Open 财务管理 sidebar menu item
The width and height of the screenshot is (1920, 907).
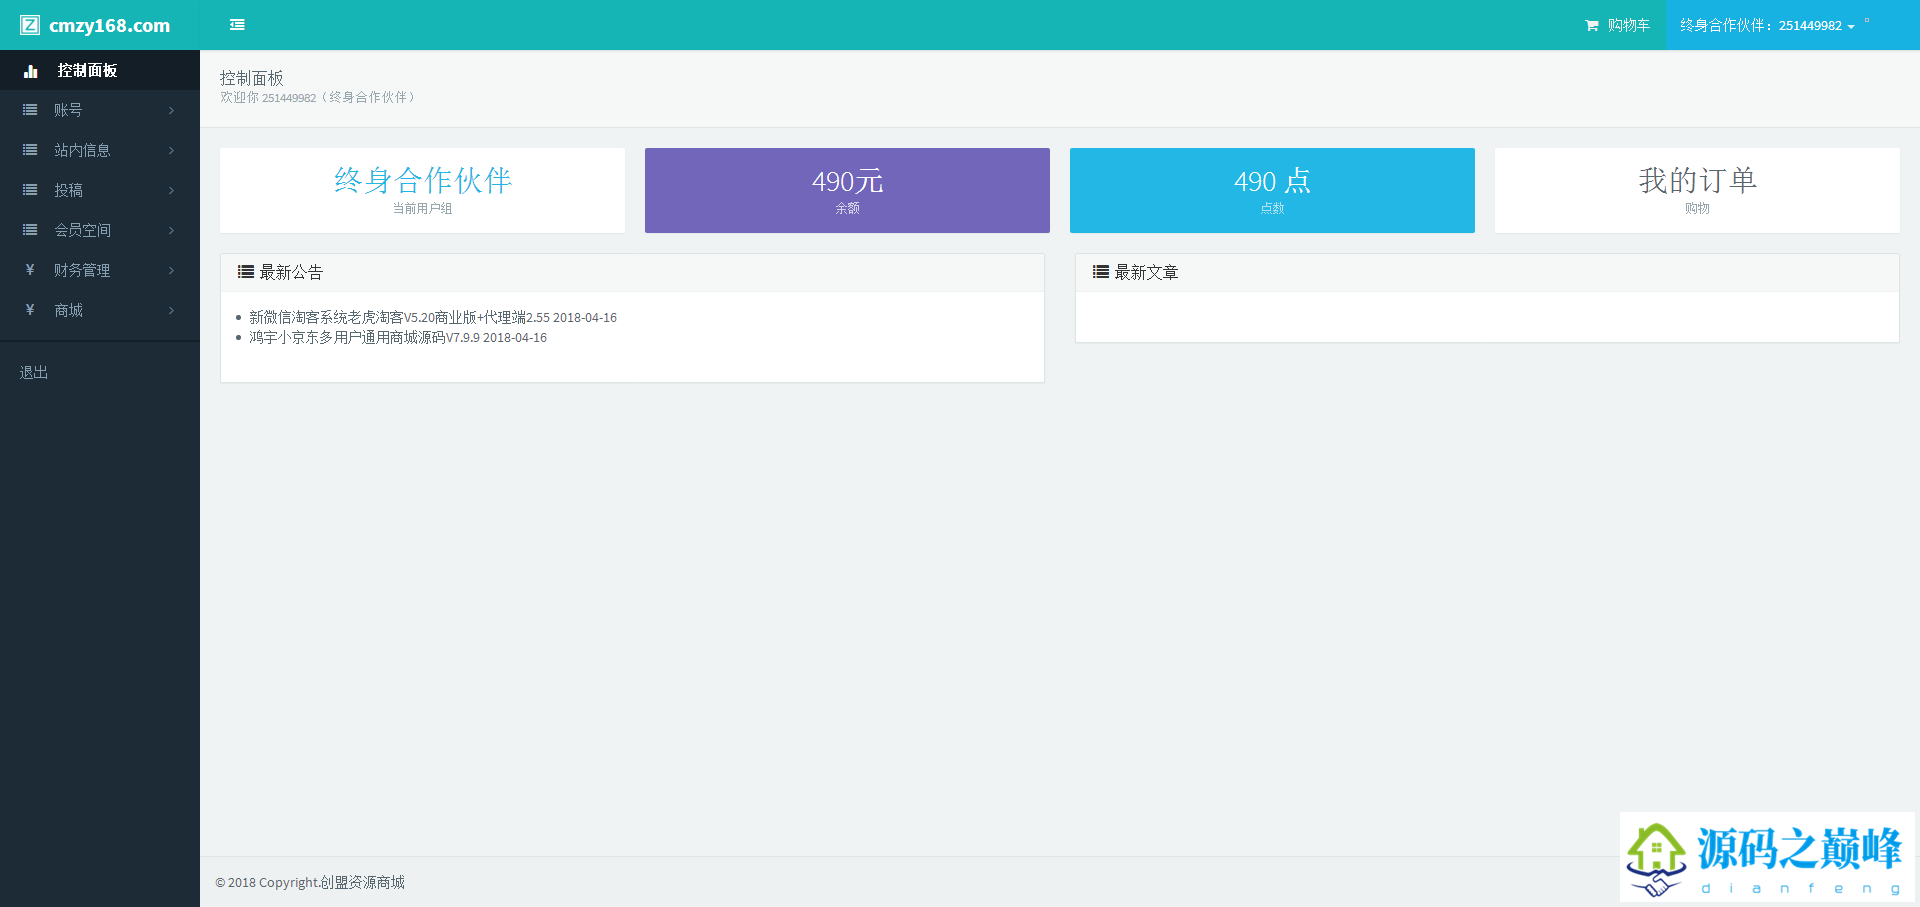82,270
